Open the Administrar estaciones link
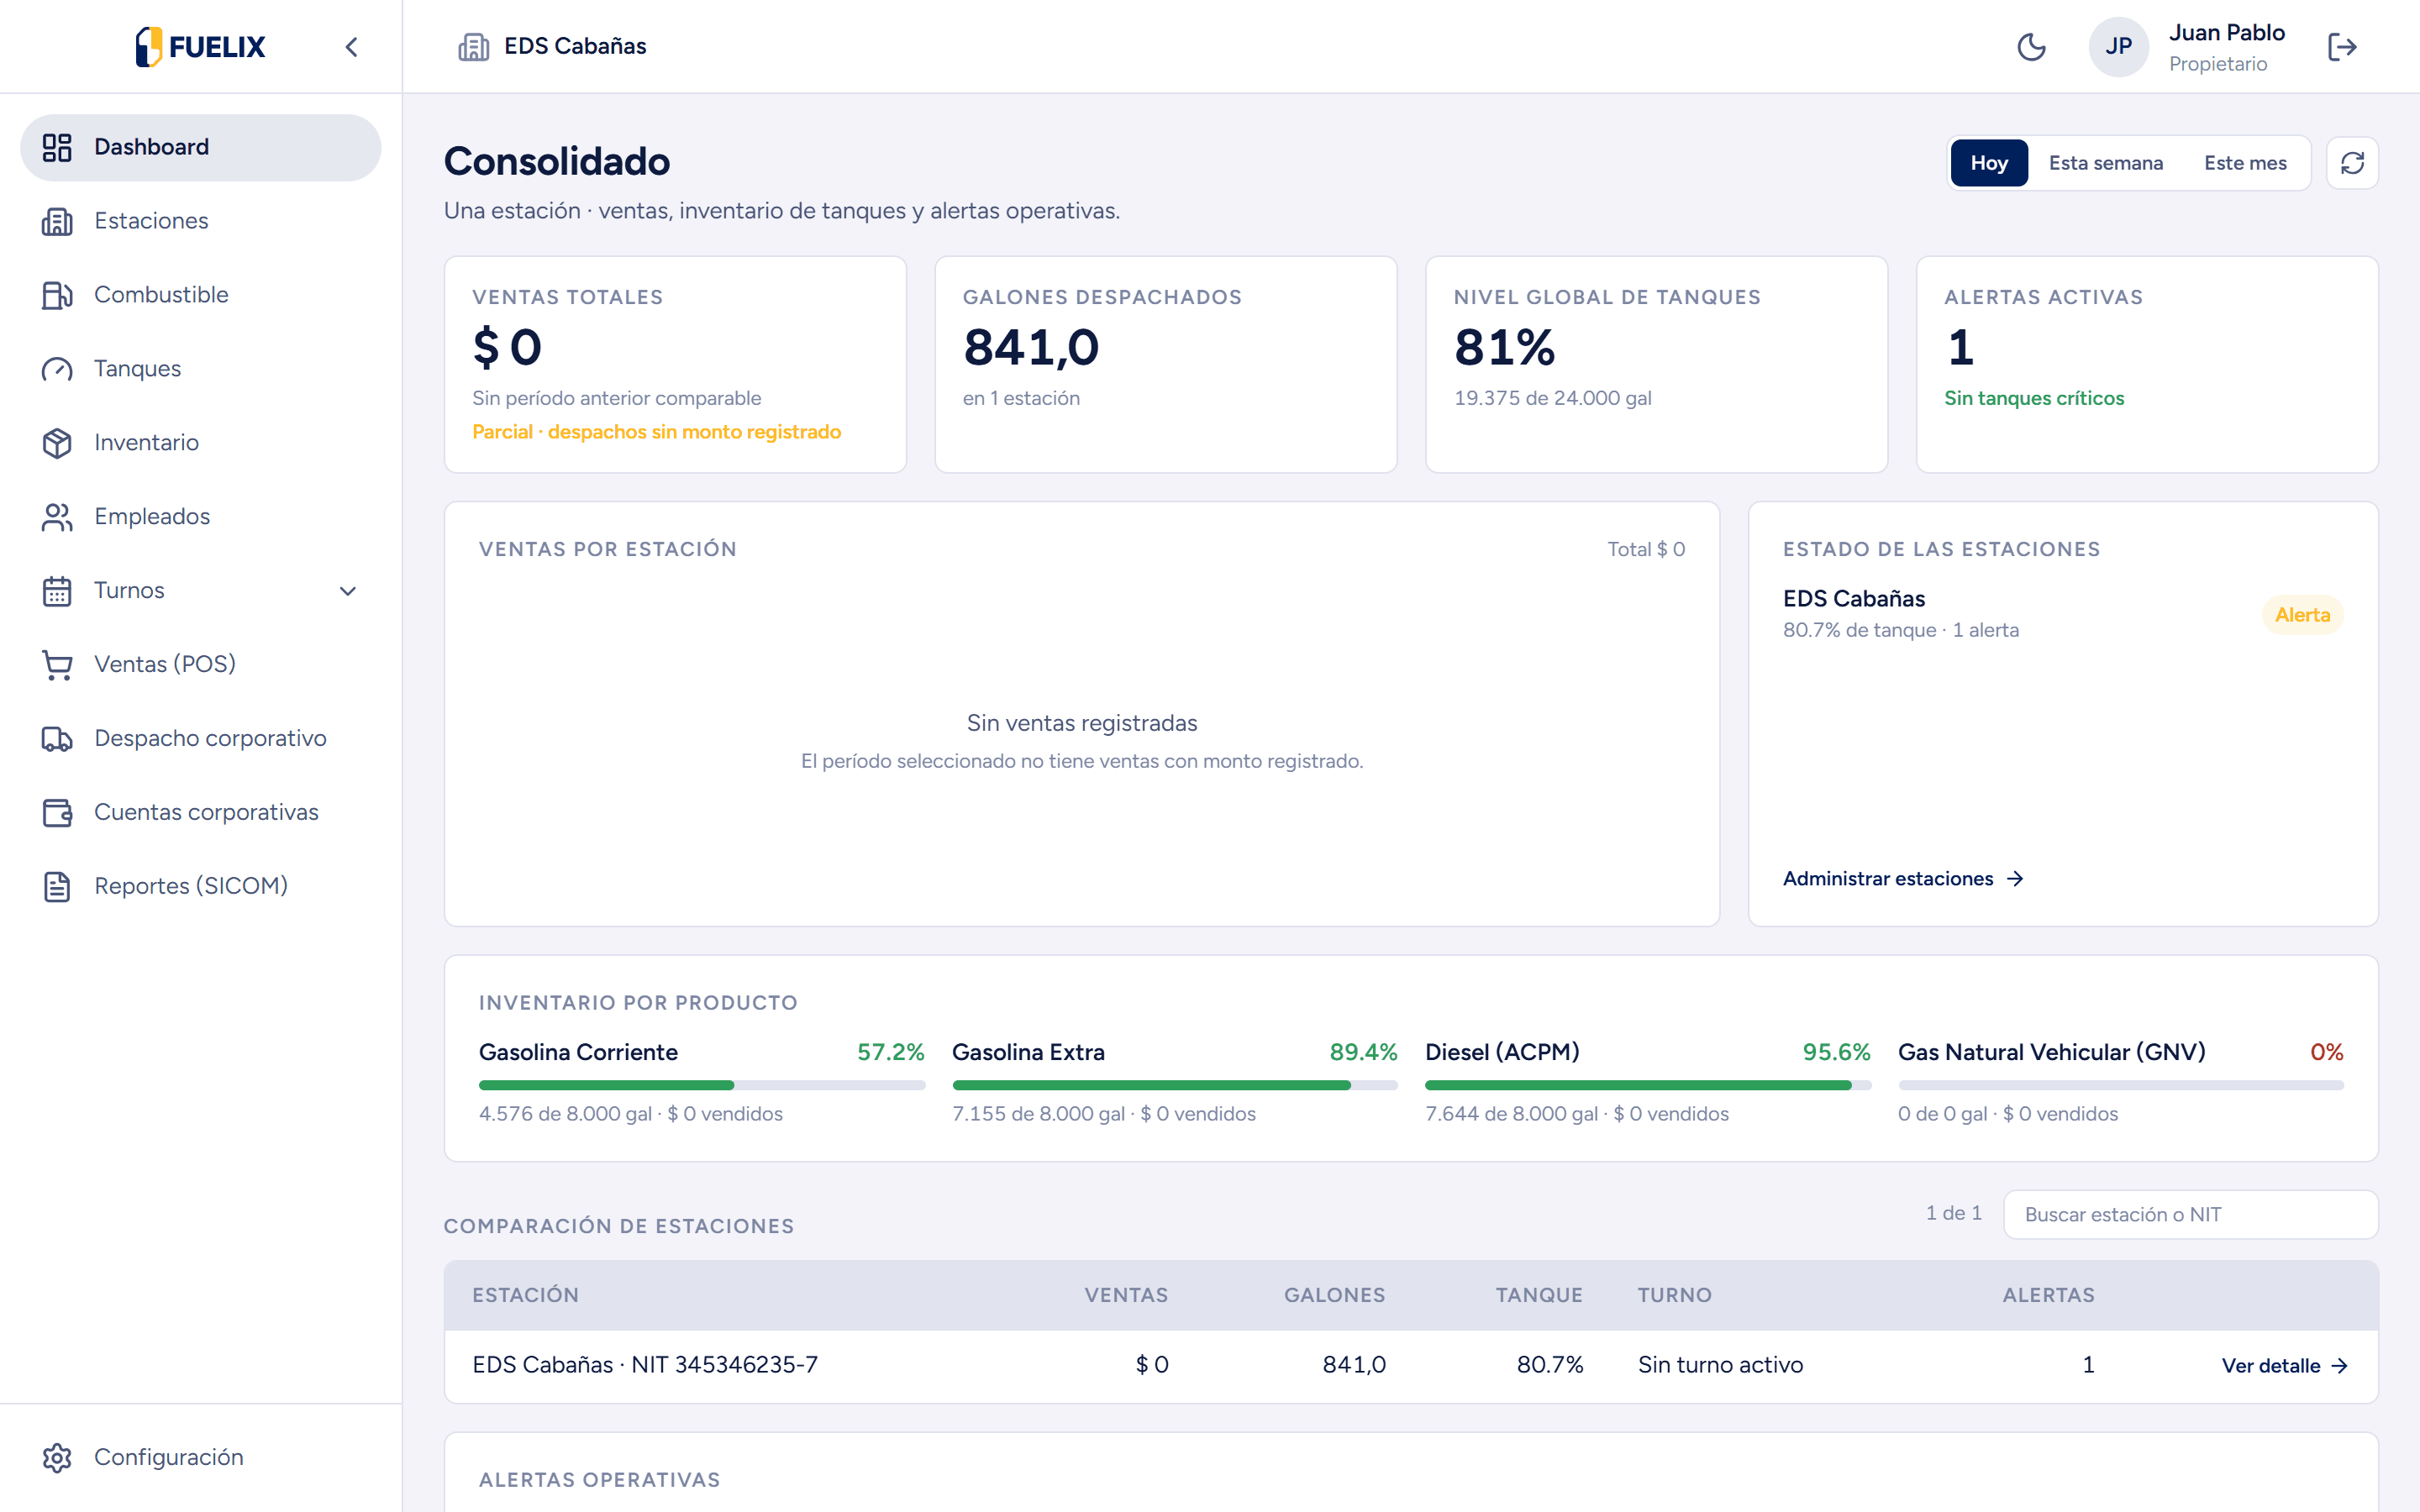The width and height of the screenshot is (2420, 1512). click(1903, 879)
